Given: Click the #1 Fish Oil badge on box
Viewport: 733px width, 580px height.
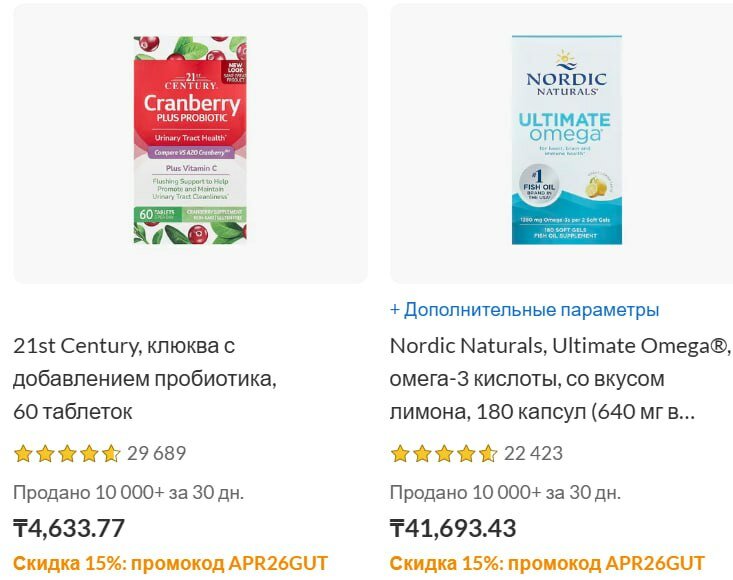Looking at the screenshot, I should [539, 188].
